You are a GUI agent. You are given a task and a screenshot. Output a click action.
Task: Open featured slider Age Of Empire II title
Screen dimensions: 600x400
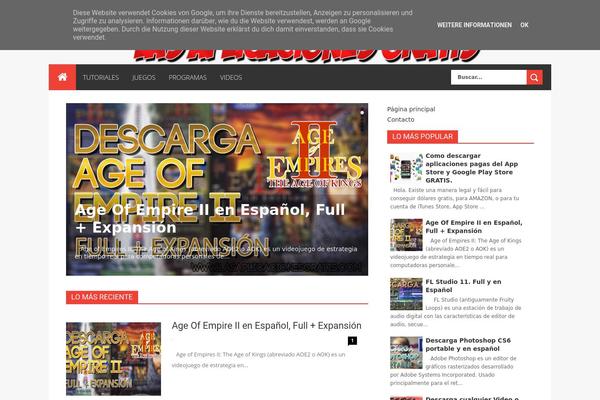(x=210, y=218)
